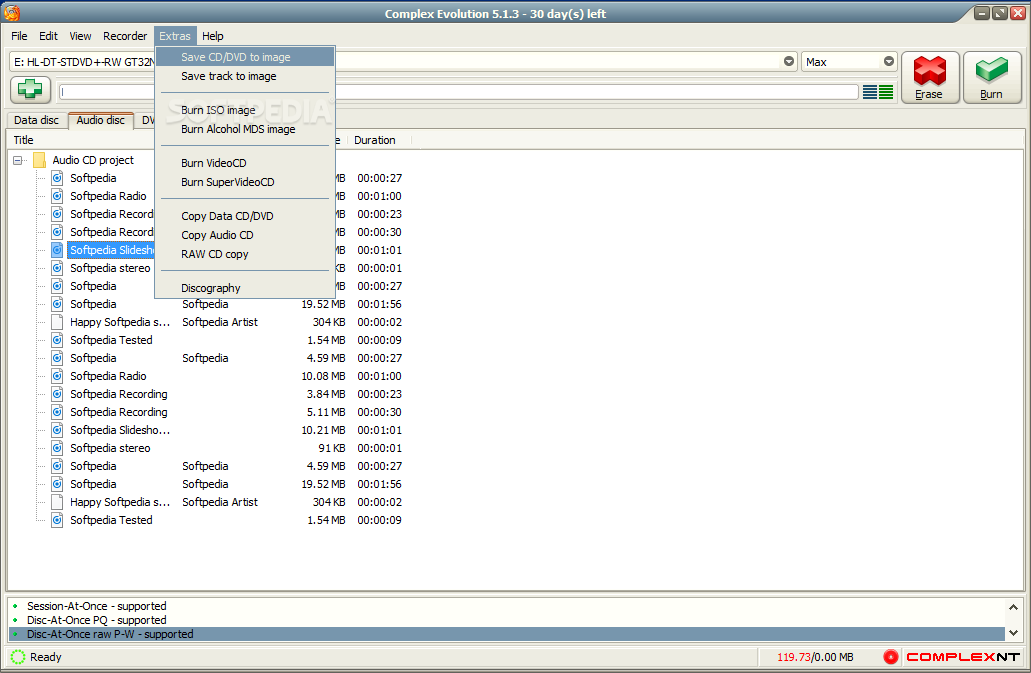Click Softpedia Artist in the 304 KB upper row
The image size is (1031, 673).
[x=220, y=322]
